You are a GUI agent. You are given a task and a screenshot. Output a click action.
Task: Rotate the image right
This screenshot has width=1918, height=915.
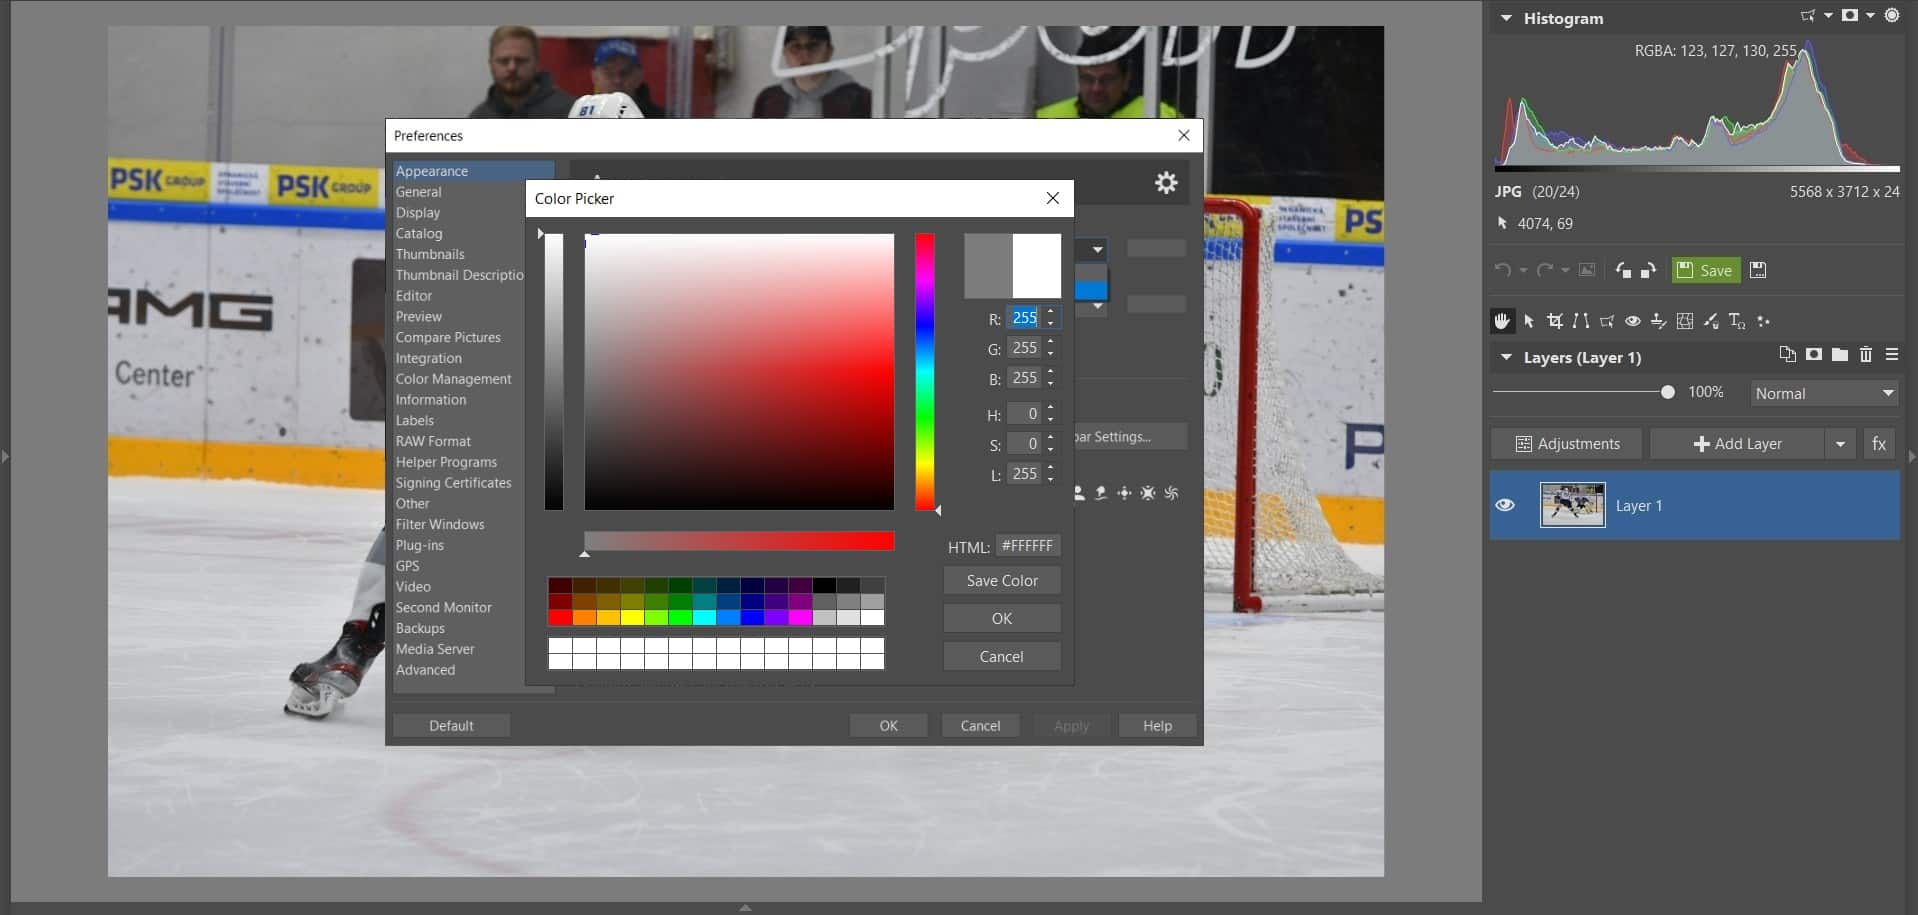pos(1648,270)
